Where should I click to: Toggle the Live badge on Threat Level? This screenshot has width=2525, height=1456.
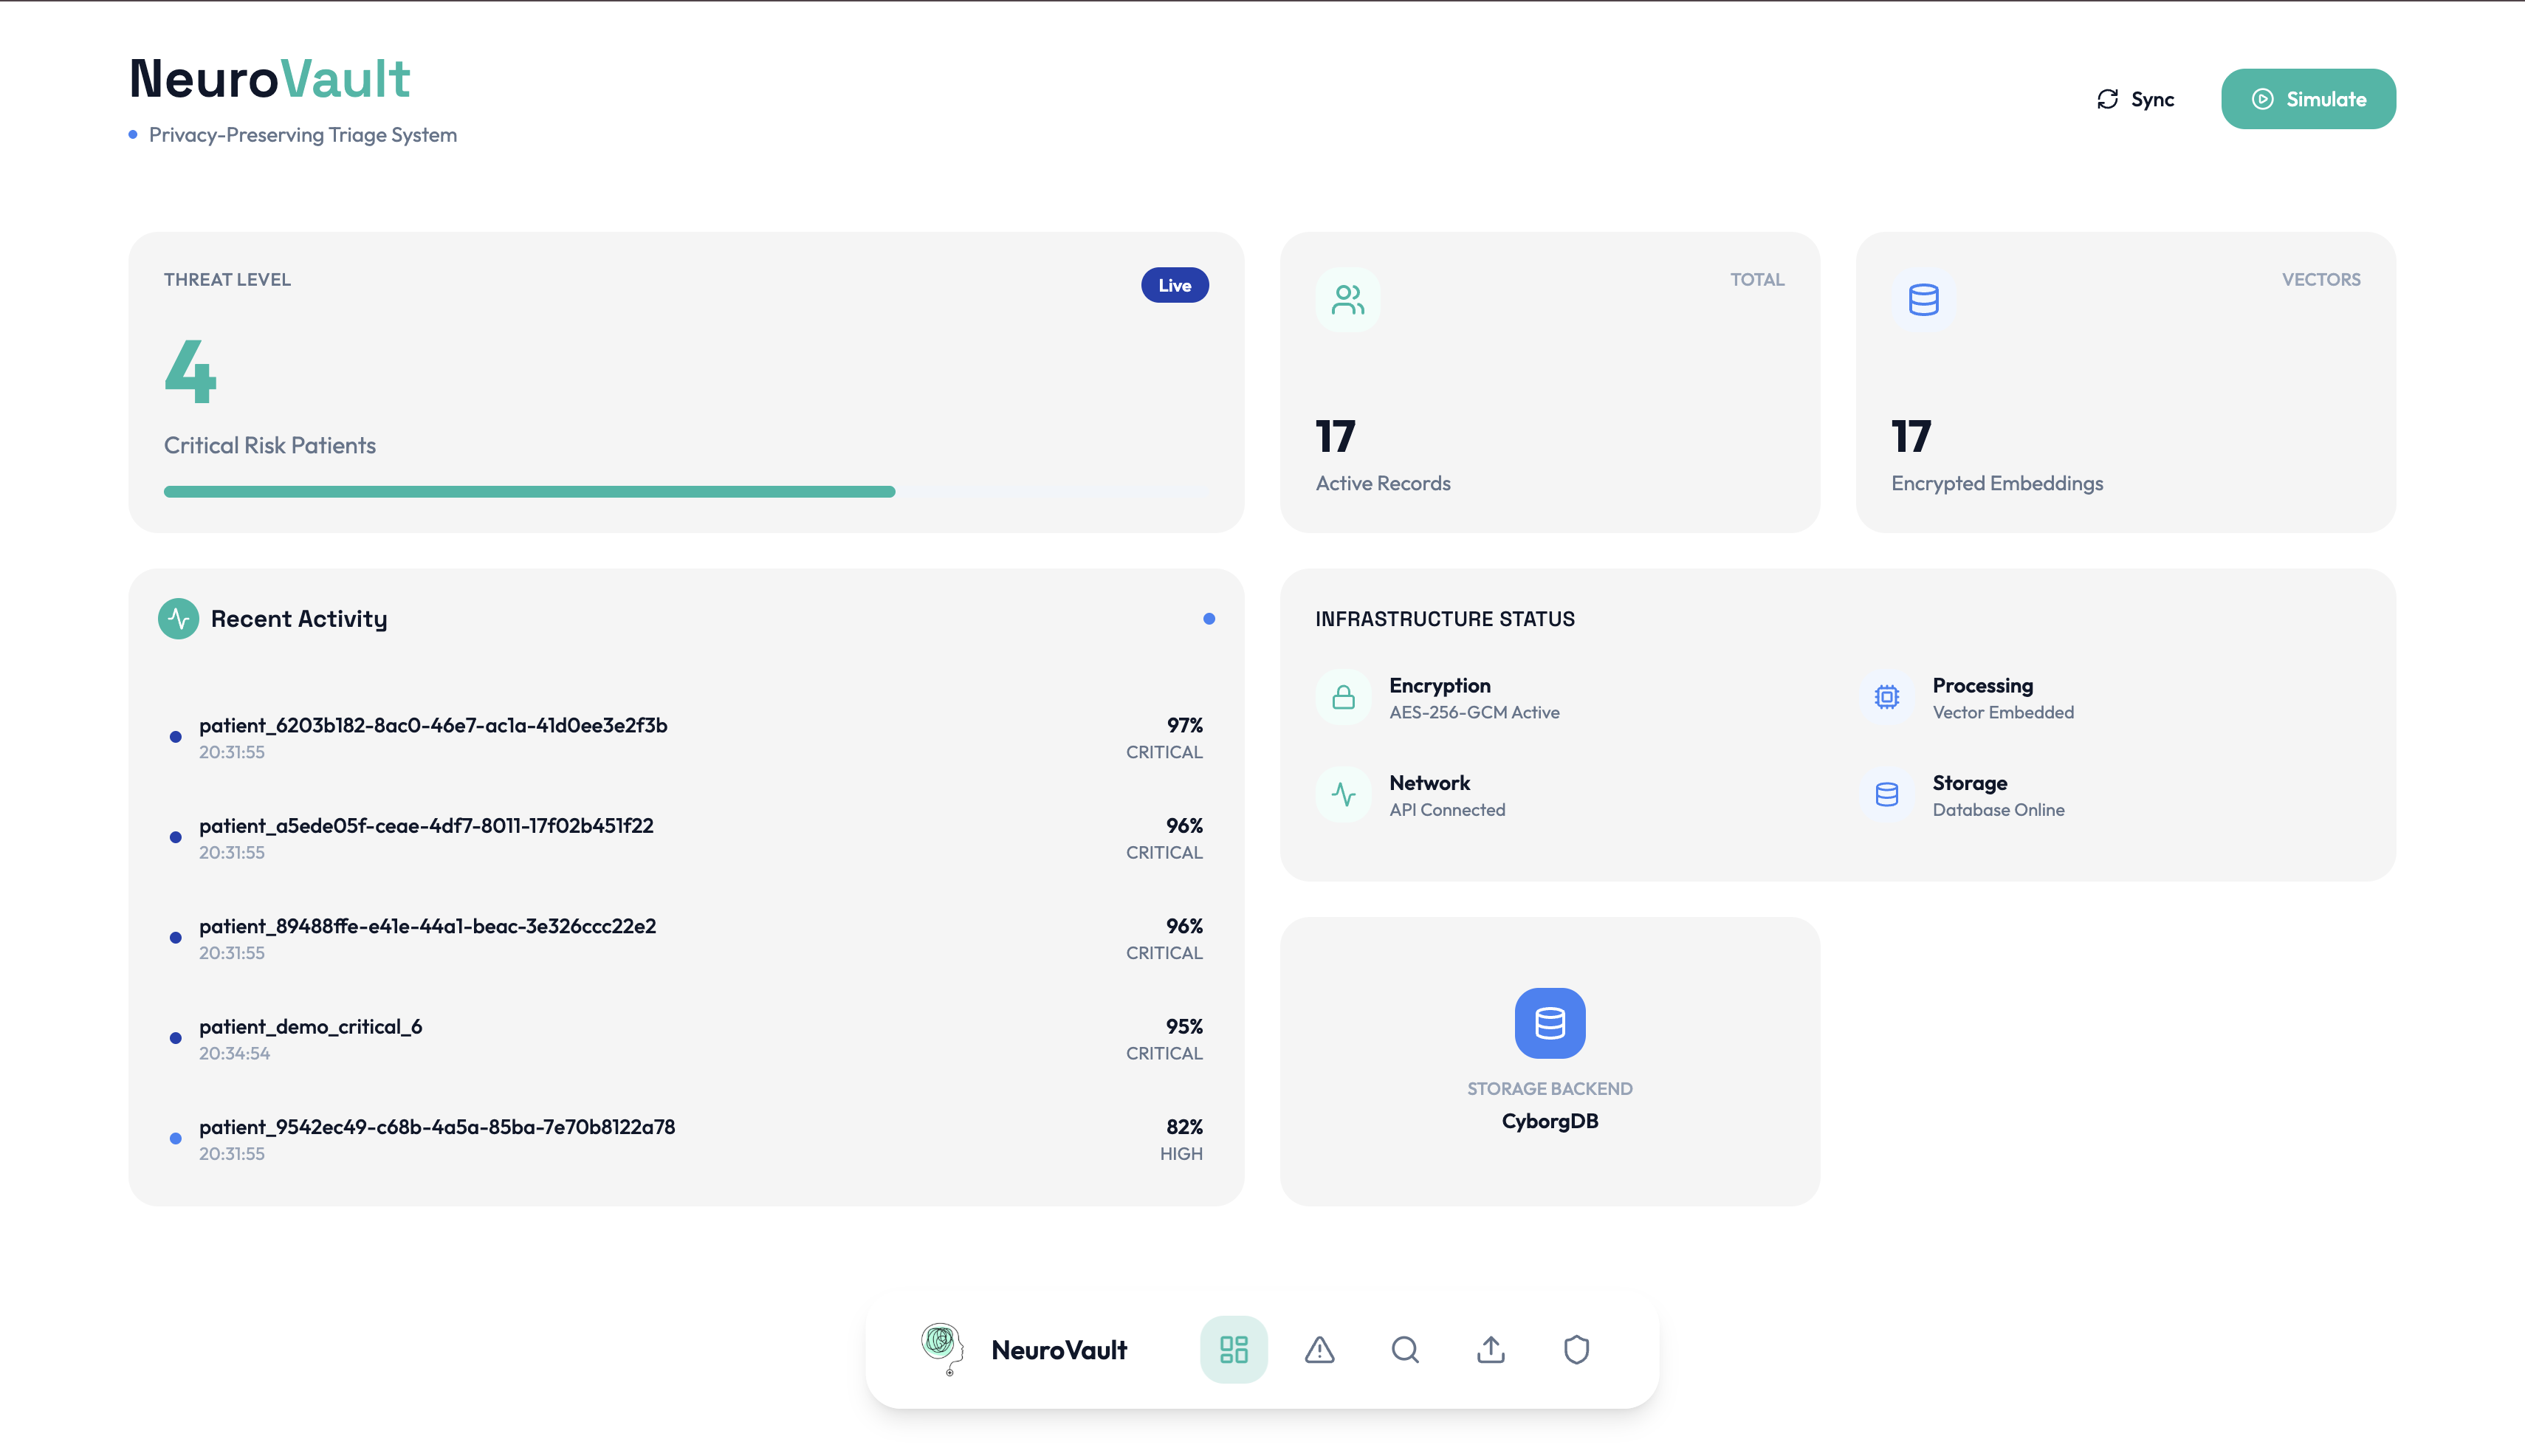click(1174, 285)
